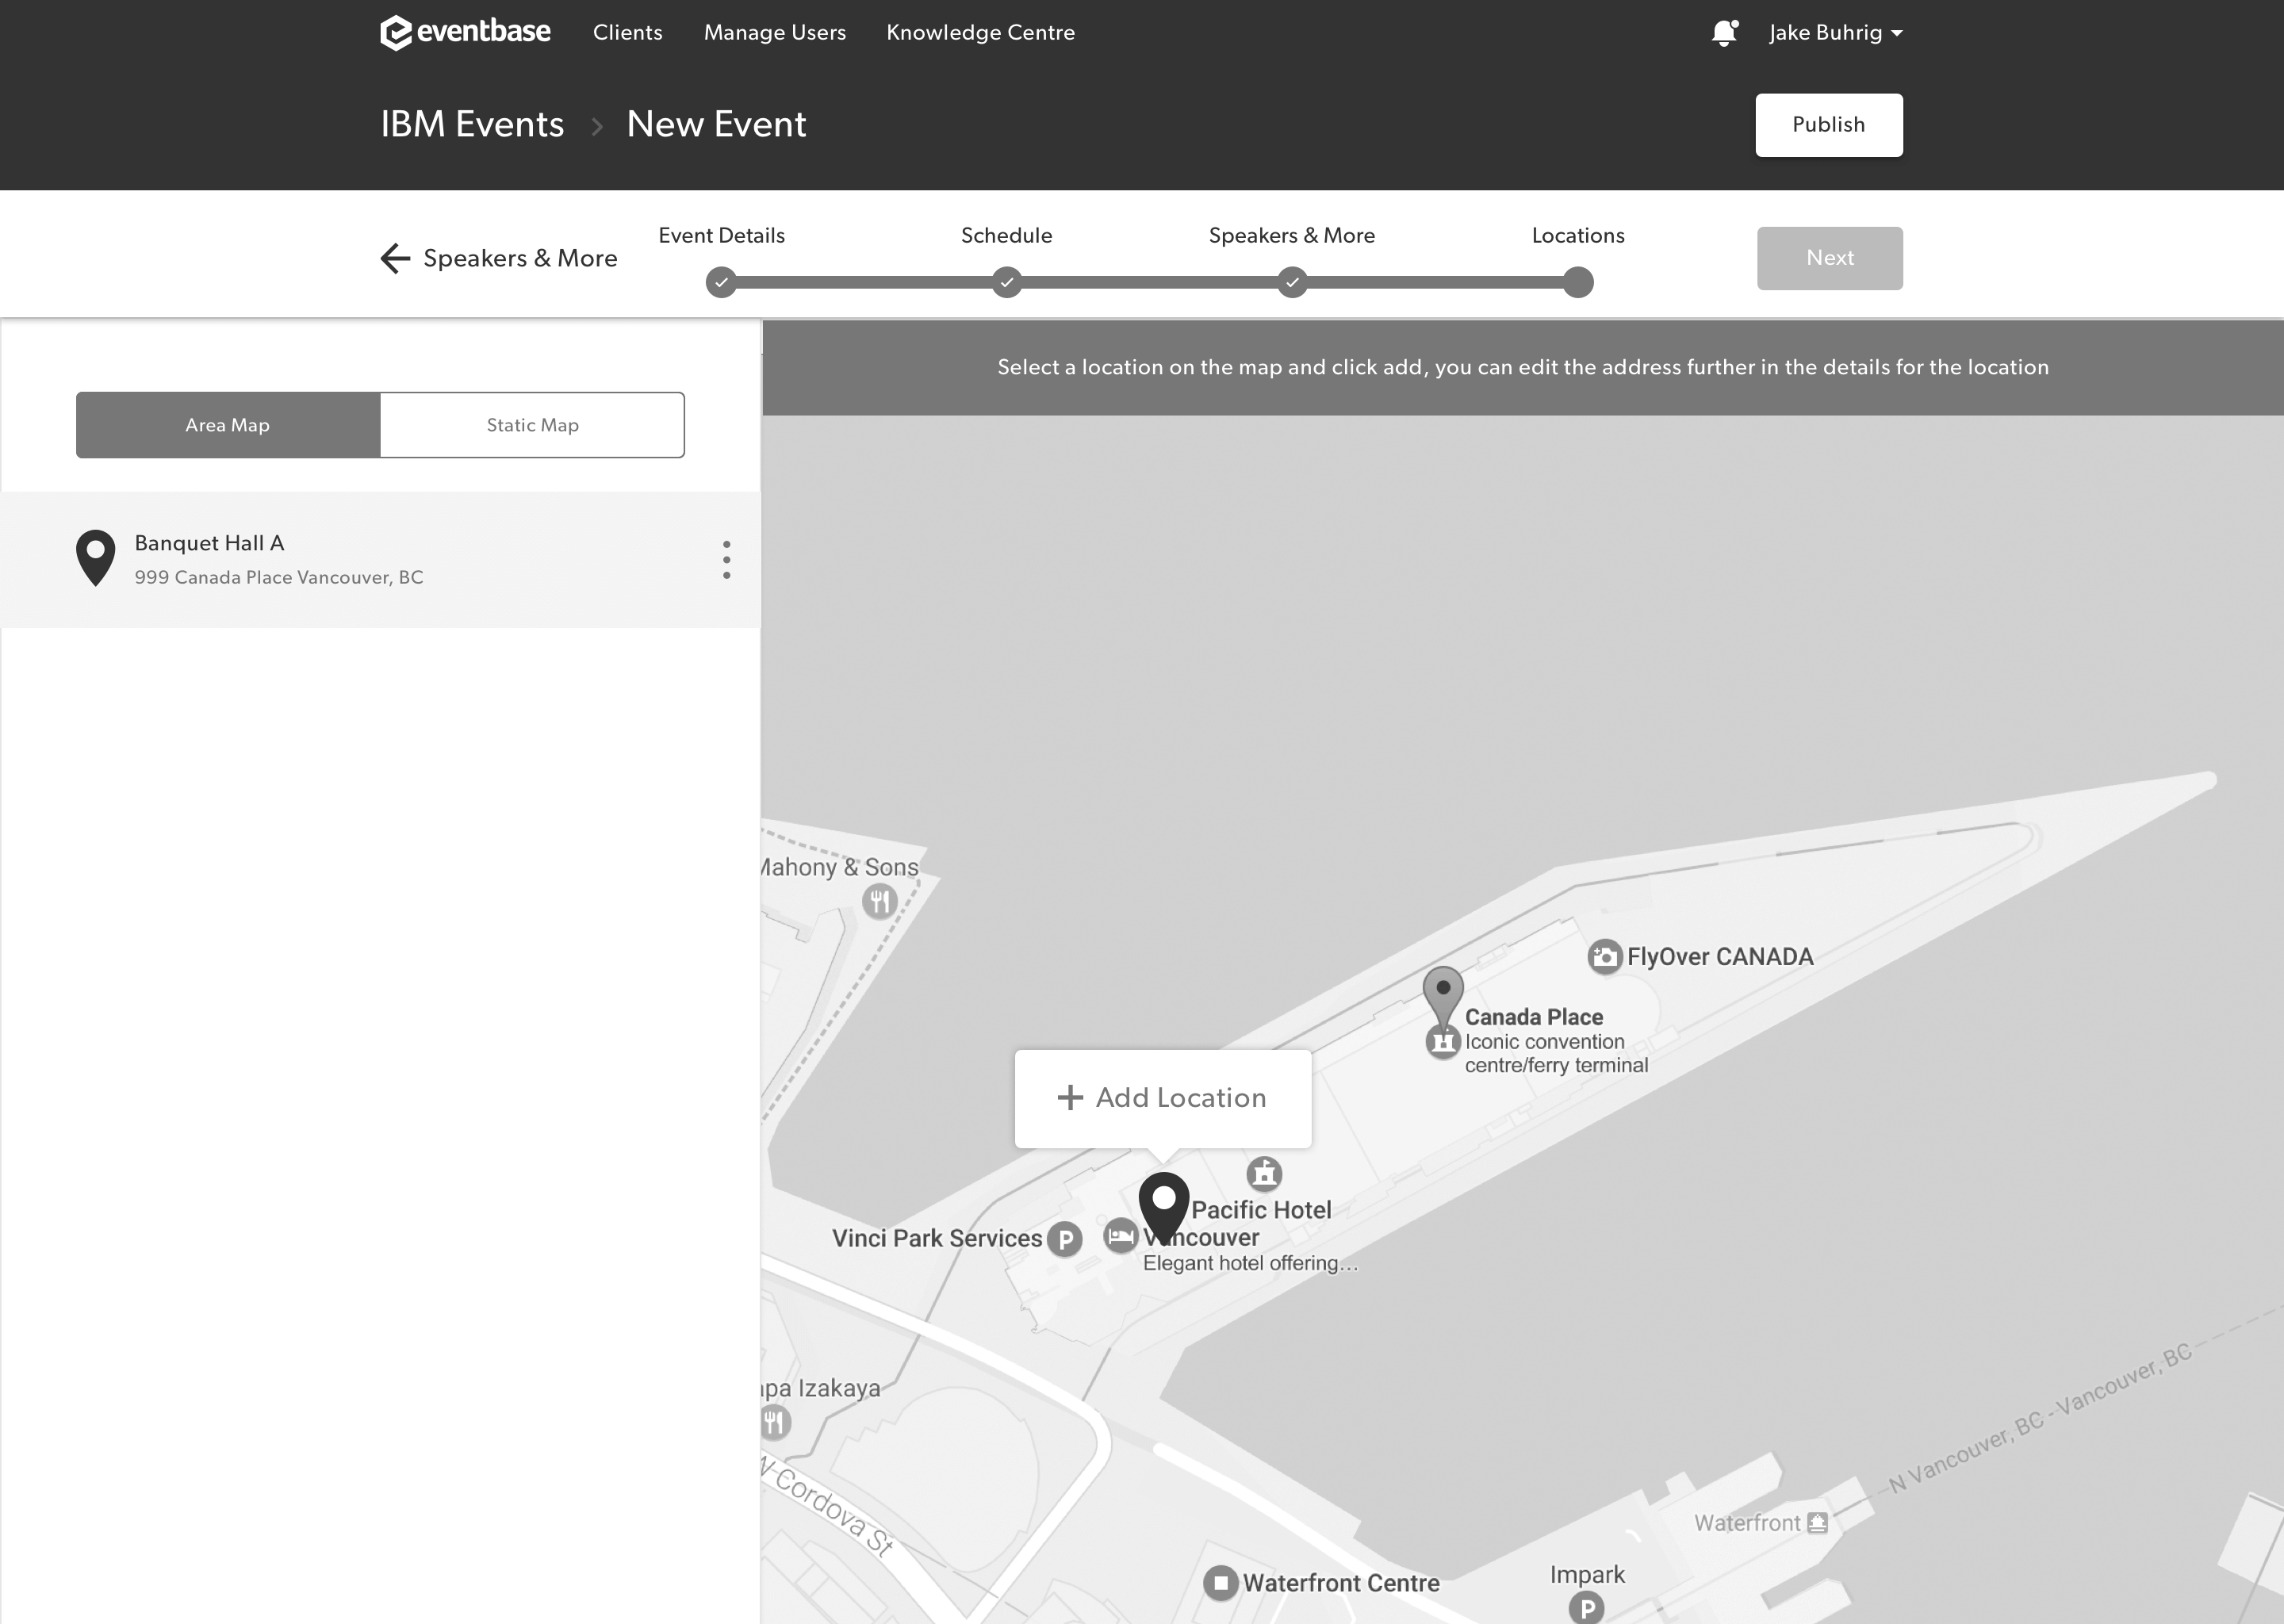Click the IBM Events breadcrumb
Image resolution: width=2284 pixels, height=1624 pixels.
click(472, 124)
